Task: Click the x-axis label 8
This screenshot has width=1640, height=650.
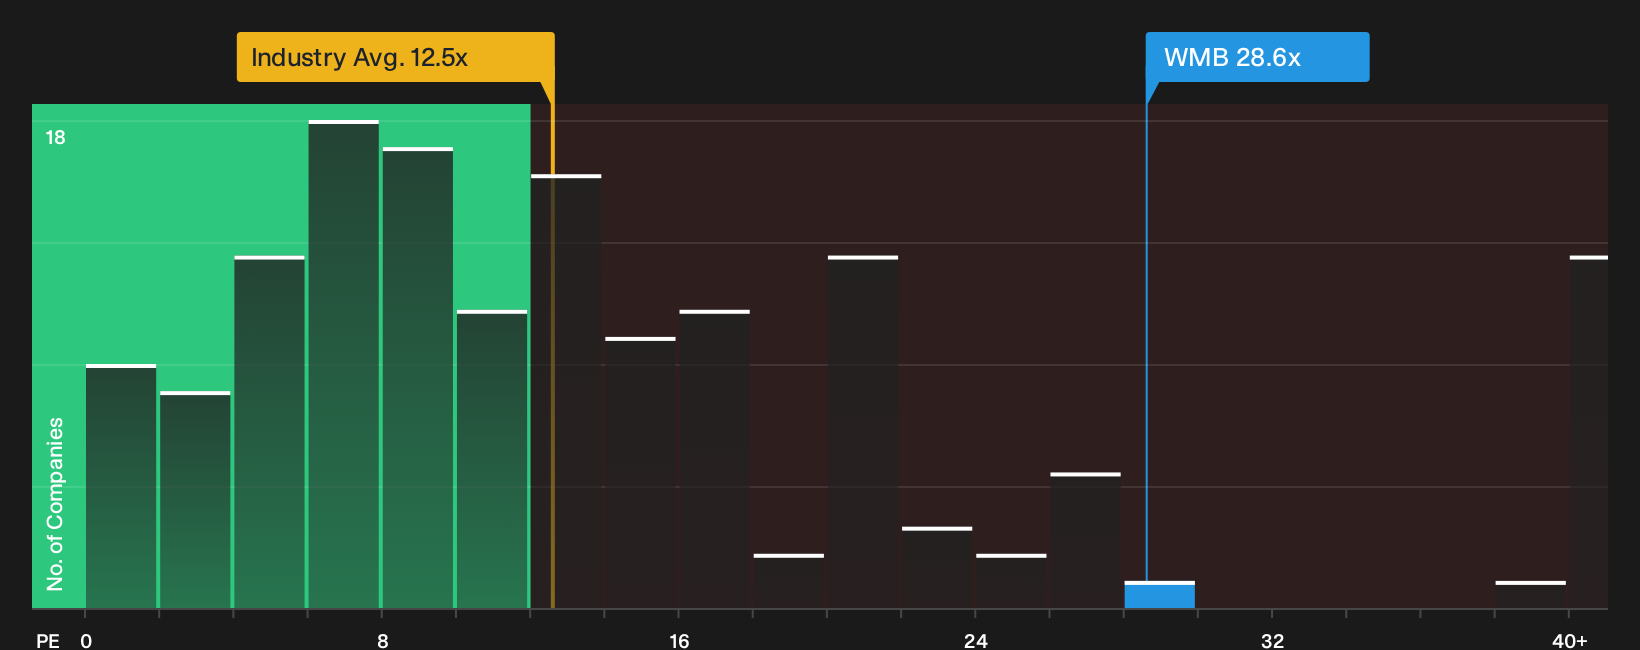Action: 383,640
